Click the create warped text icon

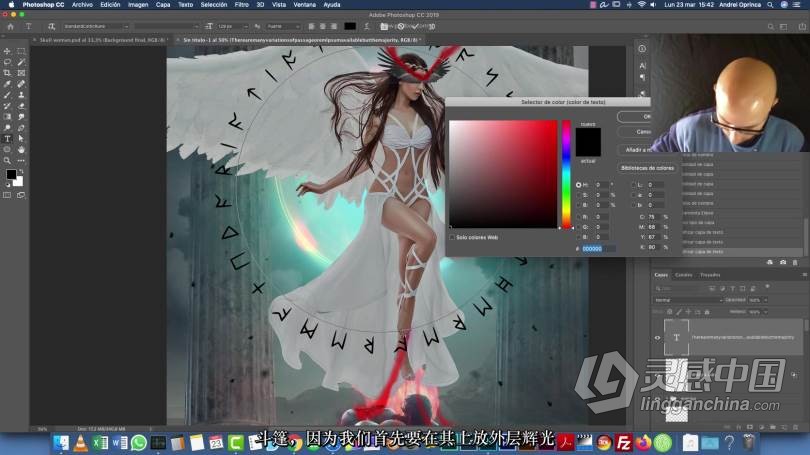[367, 26]
